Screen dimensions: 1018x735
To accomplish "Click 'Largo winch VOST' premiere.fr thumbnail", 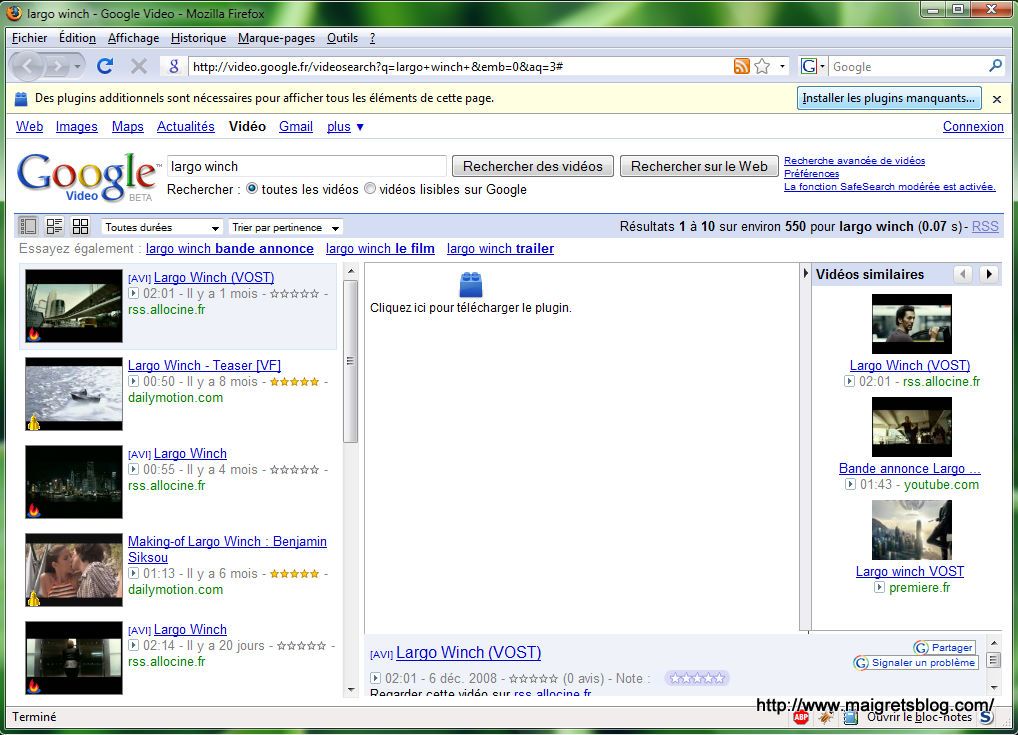I will pyautogui.click(x=912, y=530).
